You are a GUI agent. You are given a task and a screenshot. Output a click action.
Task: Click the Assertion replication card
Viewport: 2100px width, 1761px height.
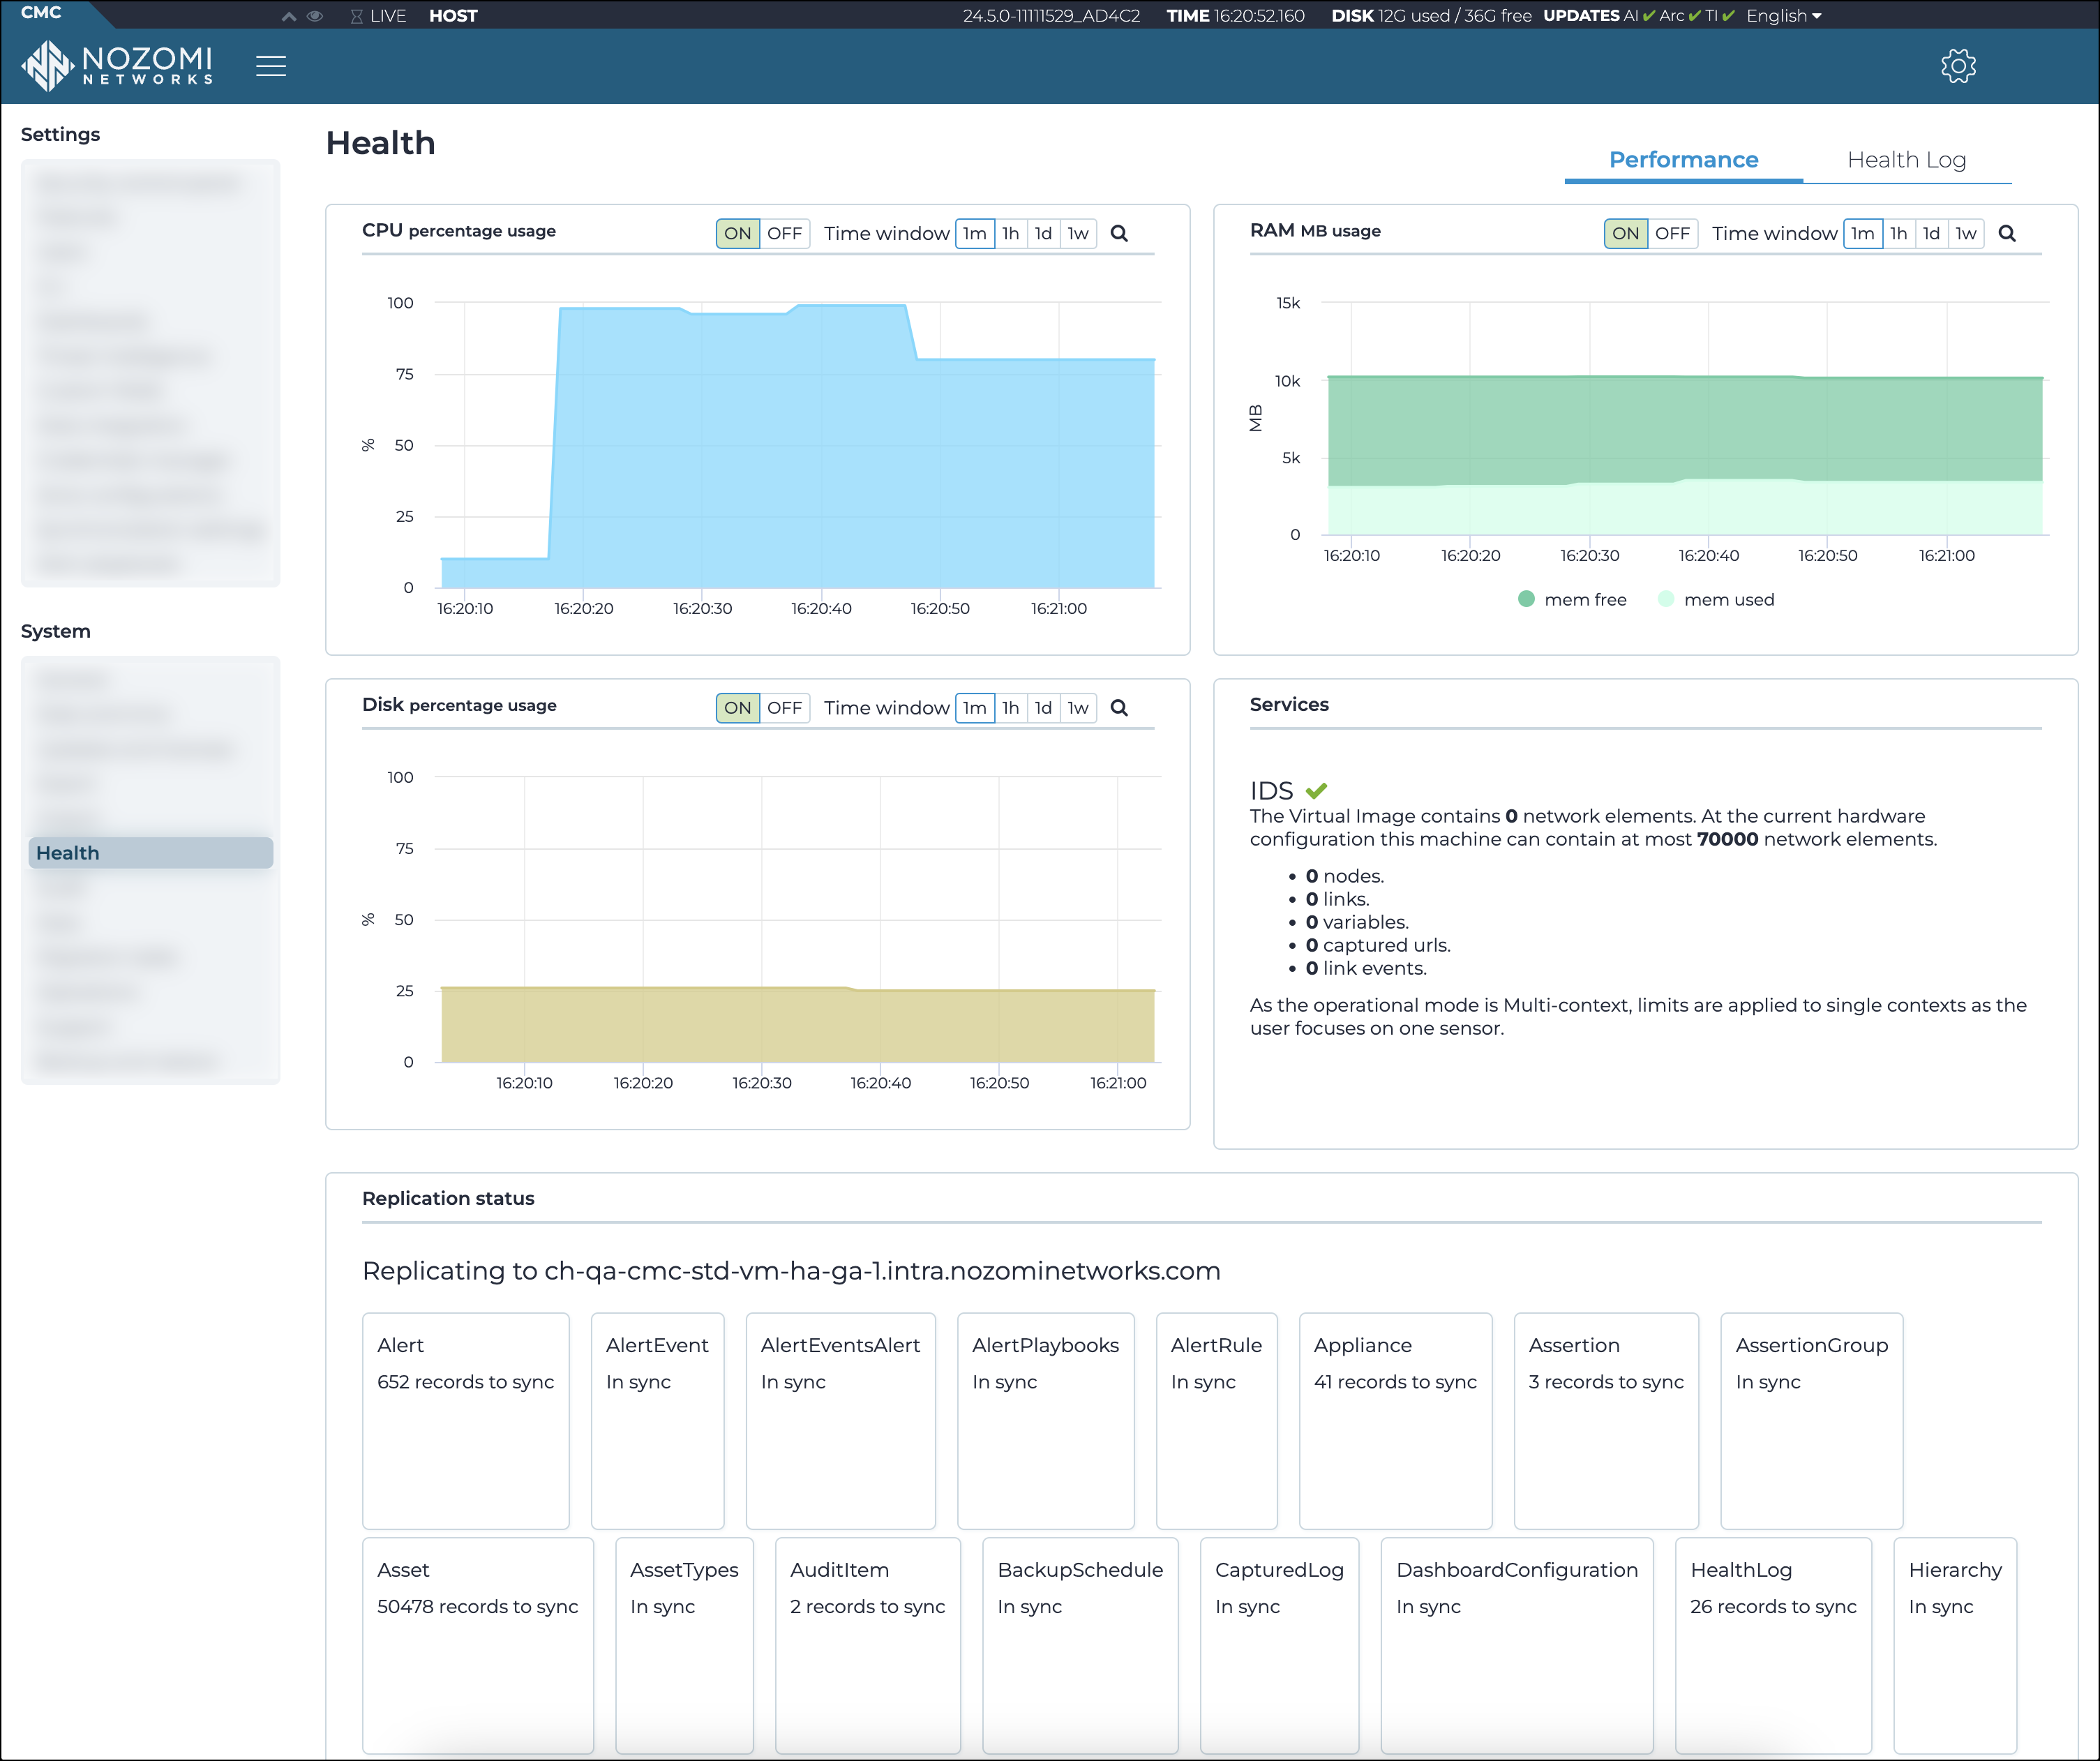1607,1421
